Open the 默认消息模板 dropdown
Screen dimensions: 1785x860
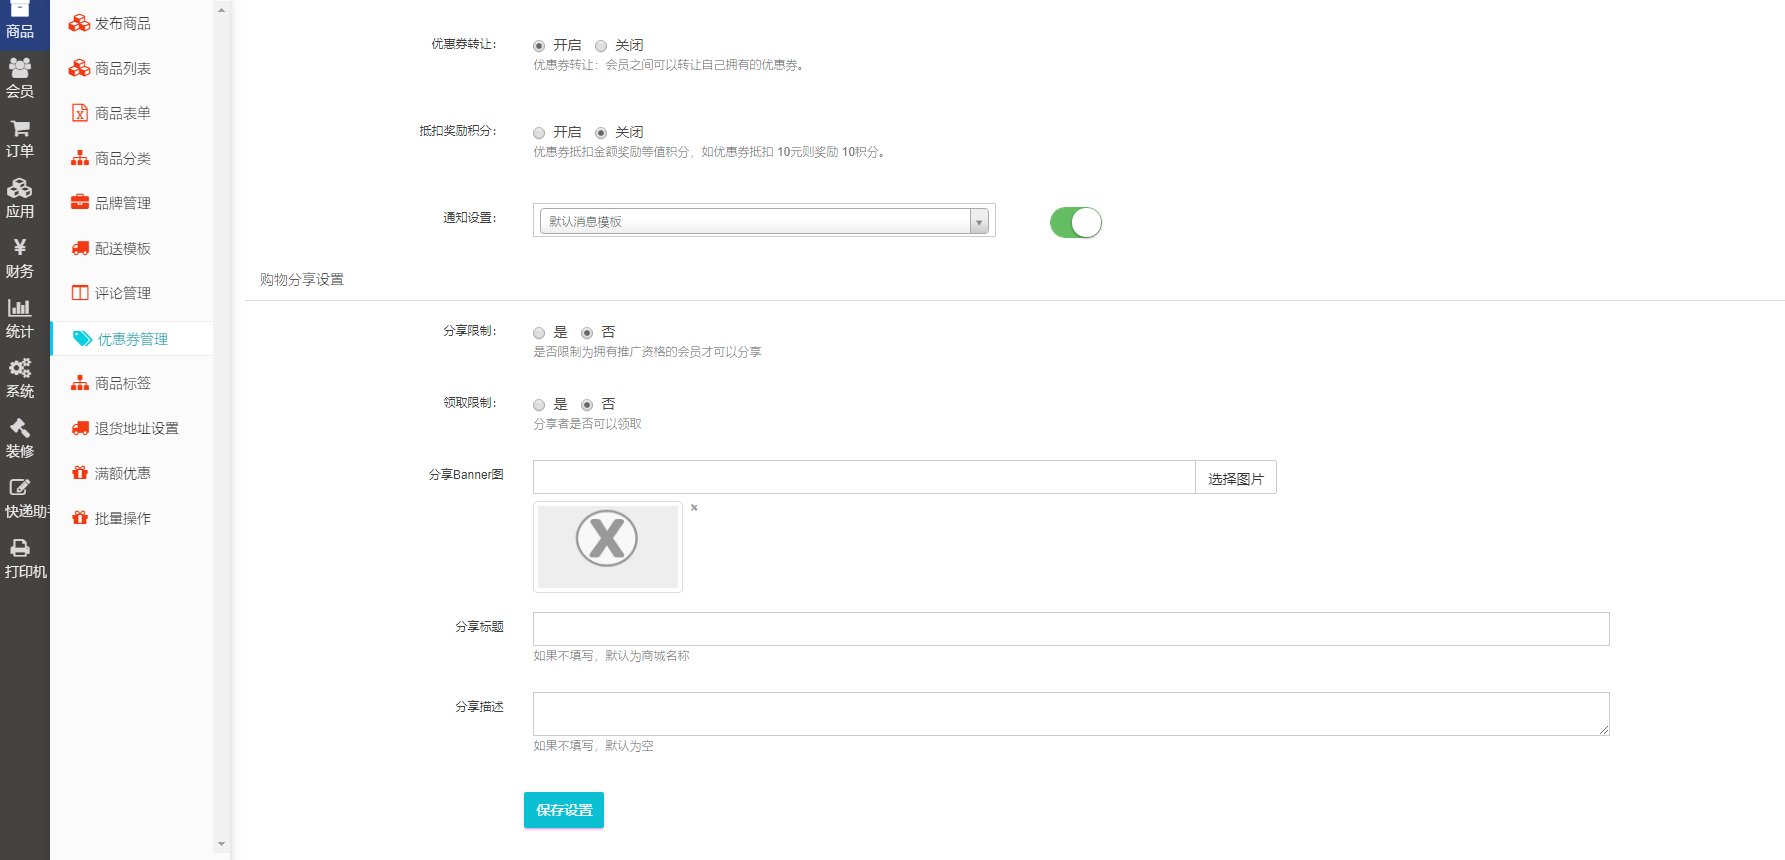coord(764,221)
